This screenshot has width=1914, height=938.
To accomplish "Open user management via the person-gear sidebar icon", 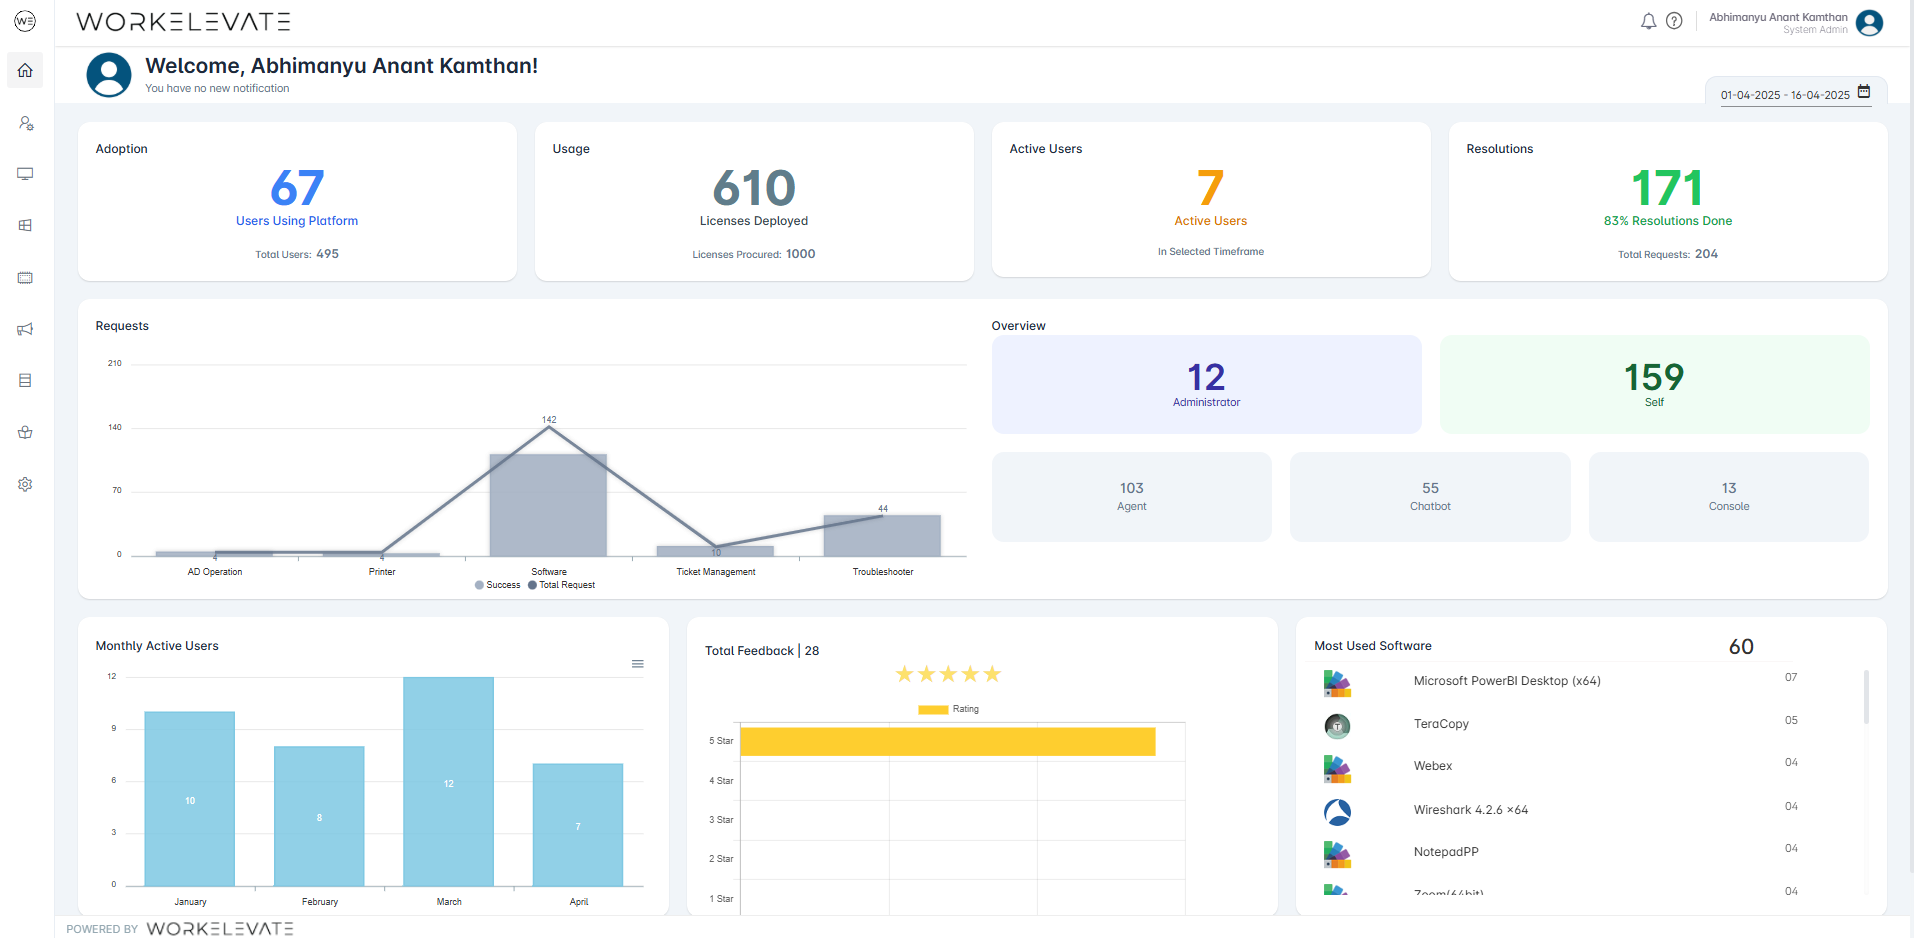I will [x=24, y=122].
